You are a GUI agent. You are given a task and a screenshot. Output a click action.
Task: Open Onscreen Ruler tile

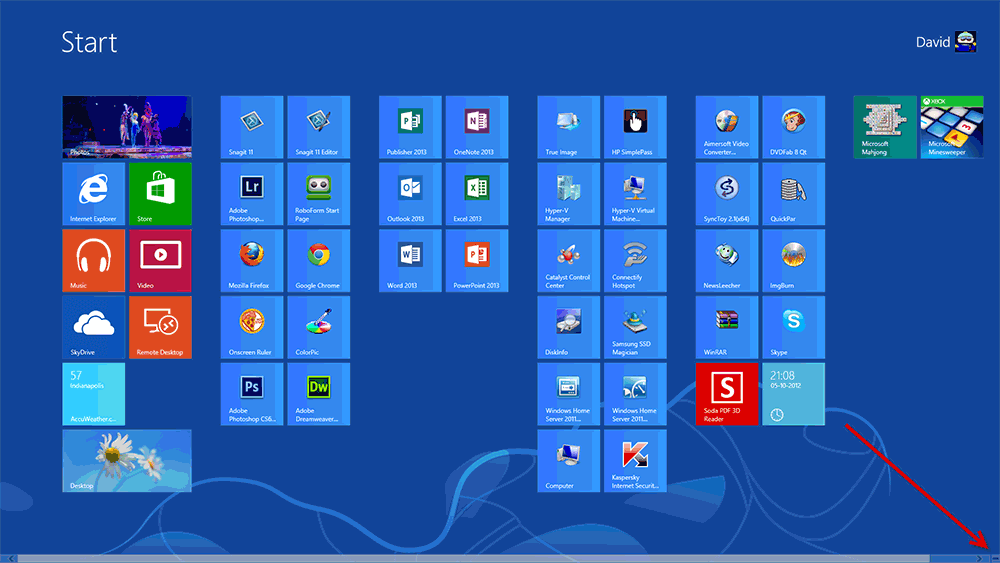click(252, 327)
